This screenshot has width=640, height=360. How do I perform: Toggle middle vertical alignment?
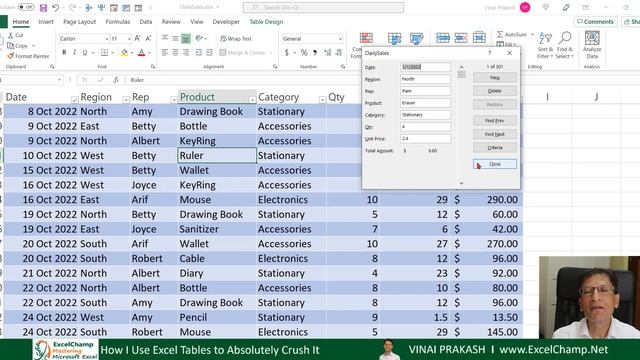point(175,38)
